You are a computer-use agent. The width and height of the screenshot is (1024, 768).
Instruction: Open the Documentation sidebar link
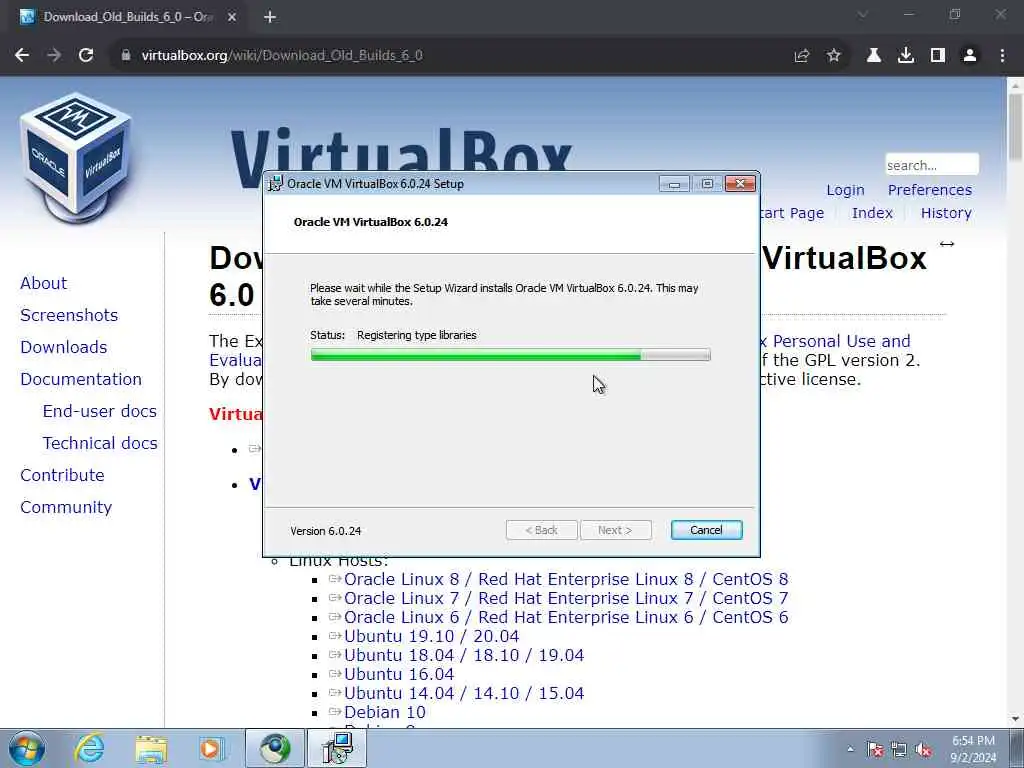pos(80,379)
